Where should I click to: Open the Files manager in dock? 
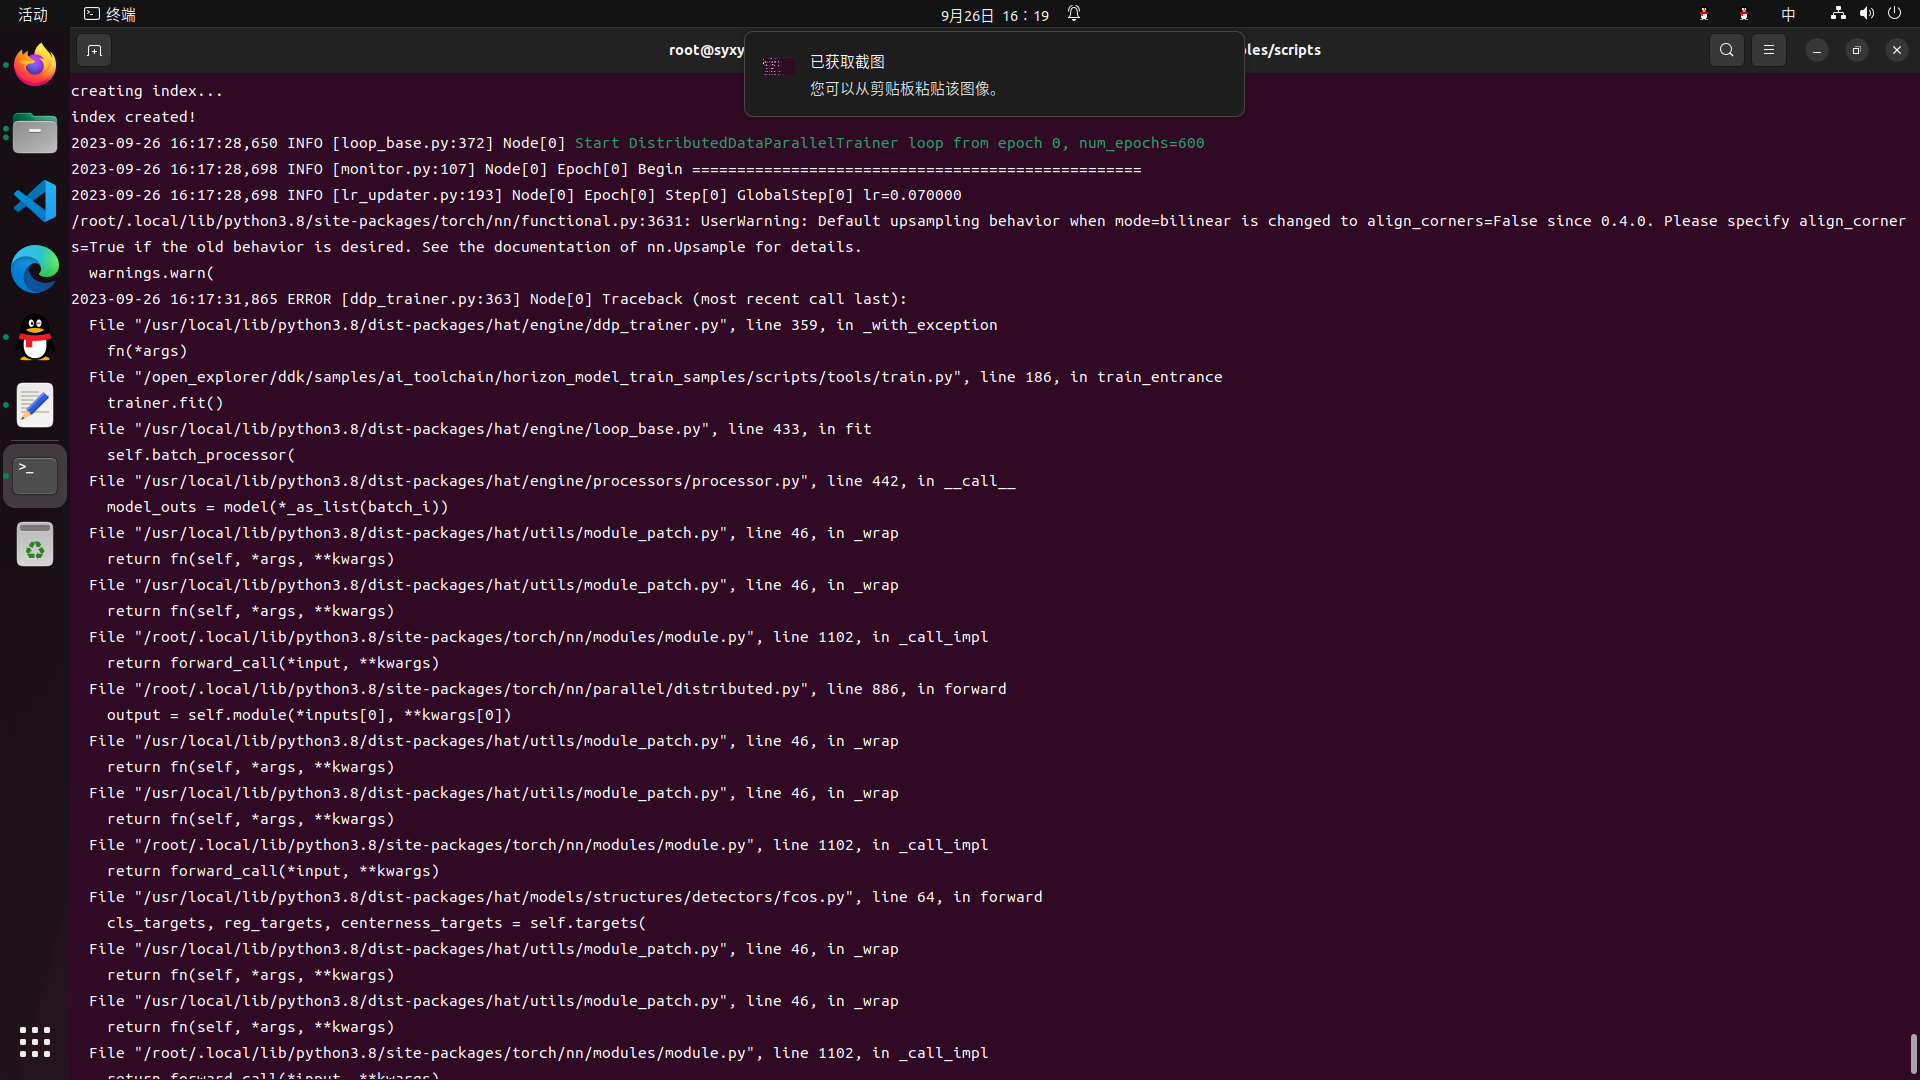click(35, 133)
